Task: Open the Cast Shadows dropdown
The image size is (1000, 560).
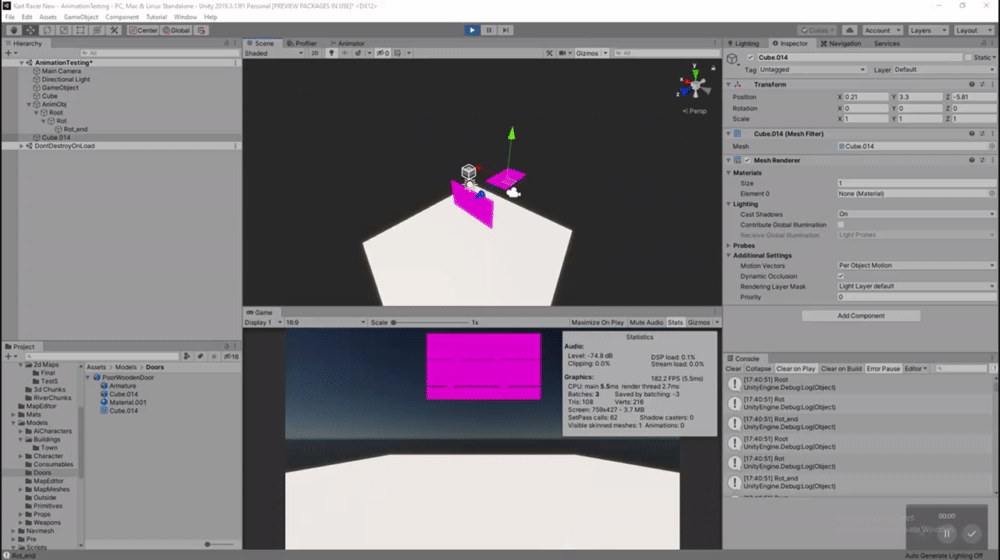Action: pos(916,214)
